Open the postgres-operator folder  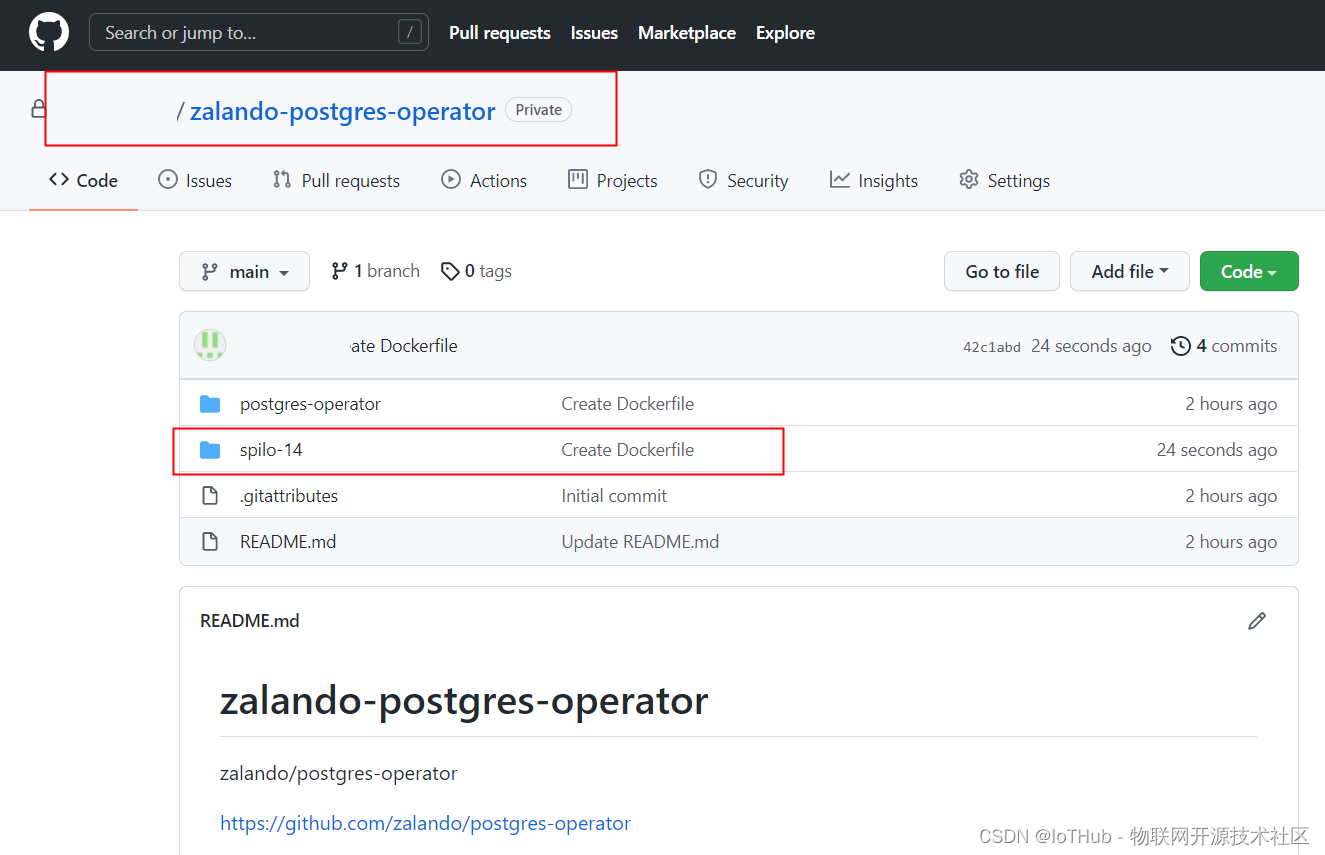point(310,404)
